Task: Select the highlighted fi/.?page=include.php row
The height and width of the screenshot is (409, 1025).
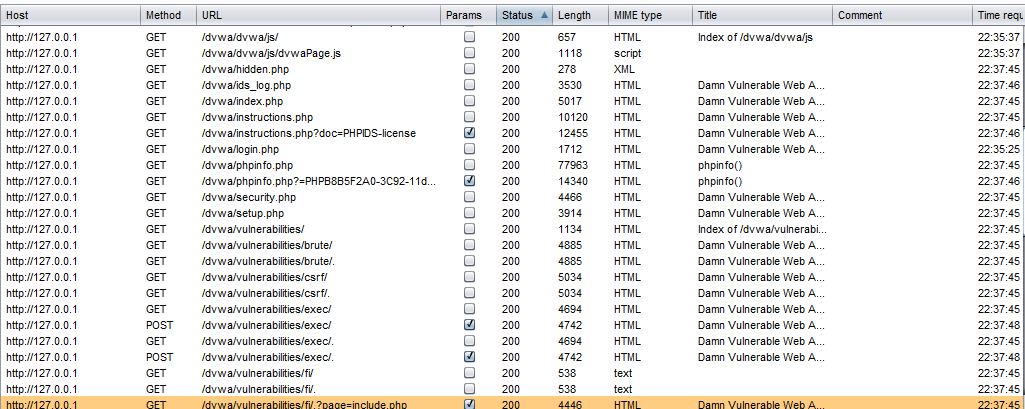Action: [x=512, y=404]
